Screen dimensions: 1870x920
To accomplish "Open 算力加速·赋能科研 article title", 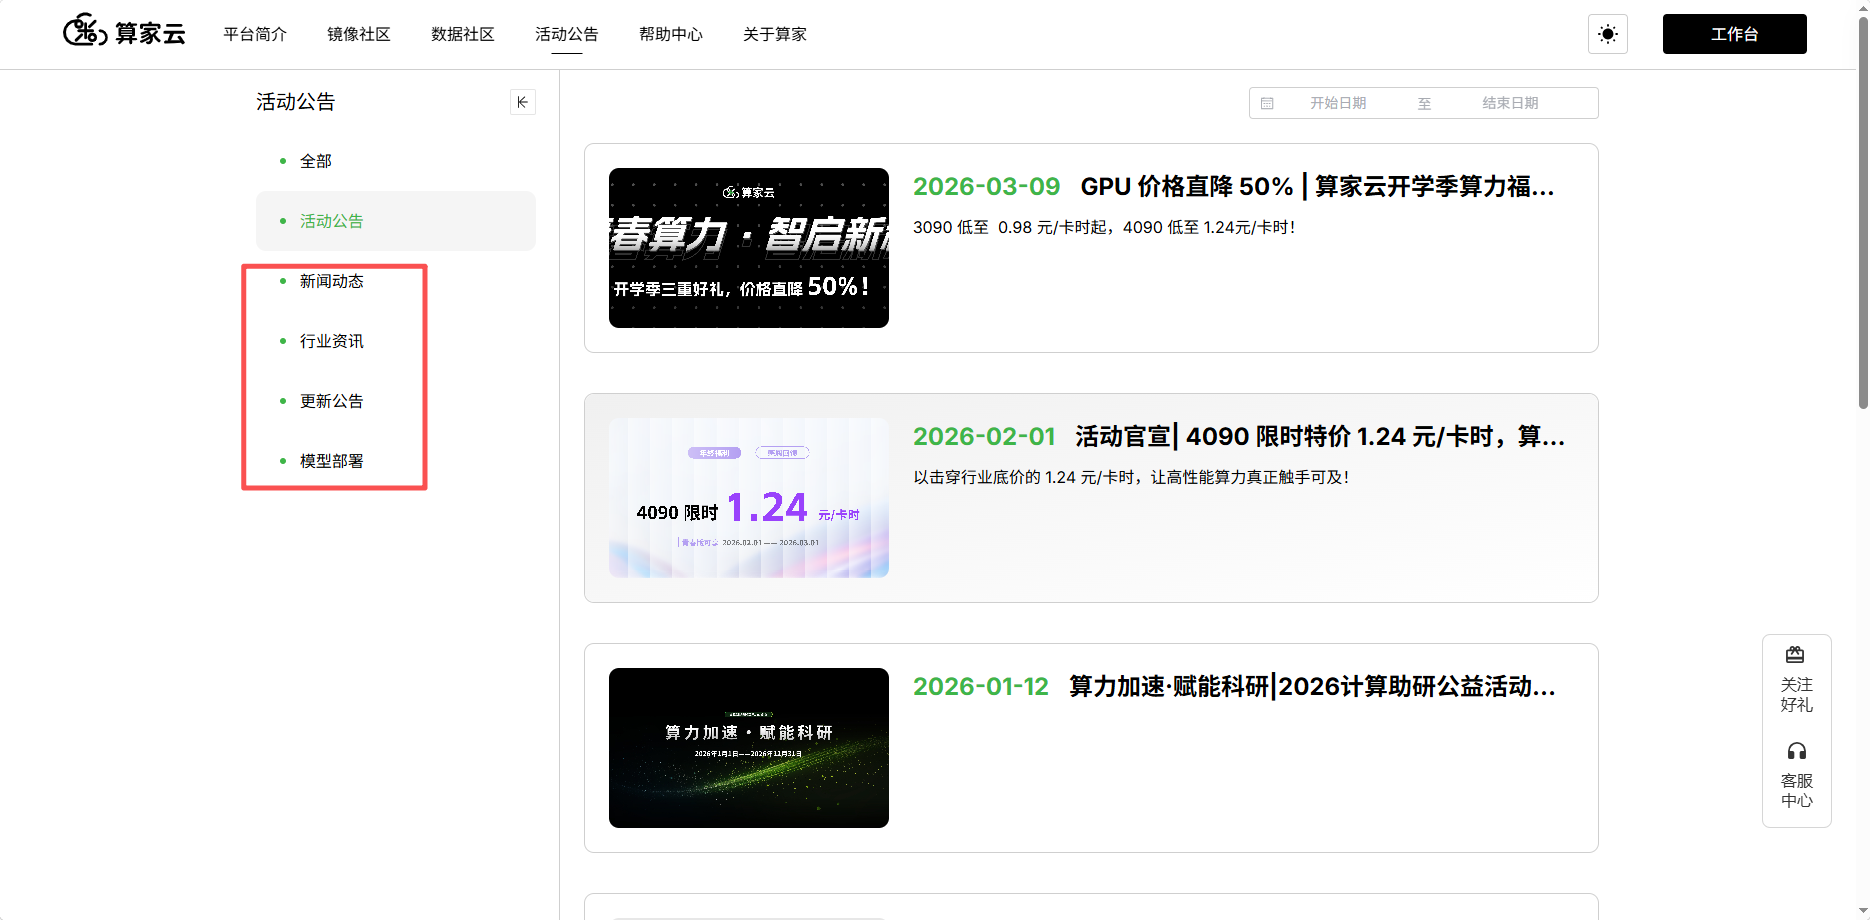I will click(1312, 686).
